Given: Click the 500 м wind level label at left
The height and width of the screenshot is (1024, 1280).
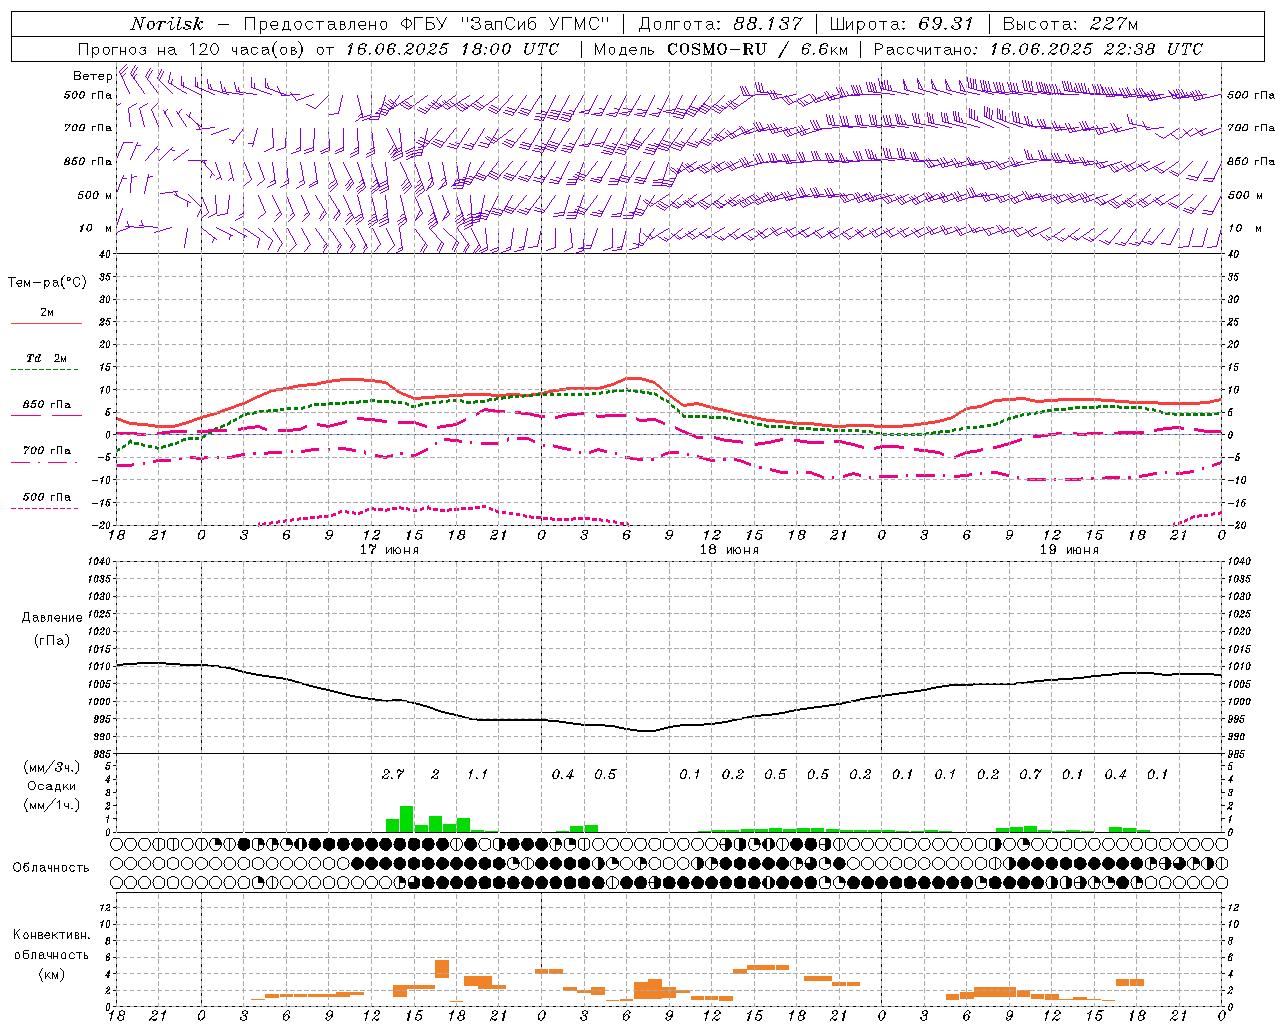Looking at the screenshot, I should [95, 195].
